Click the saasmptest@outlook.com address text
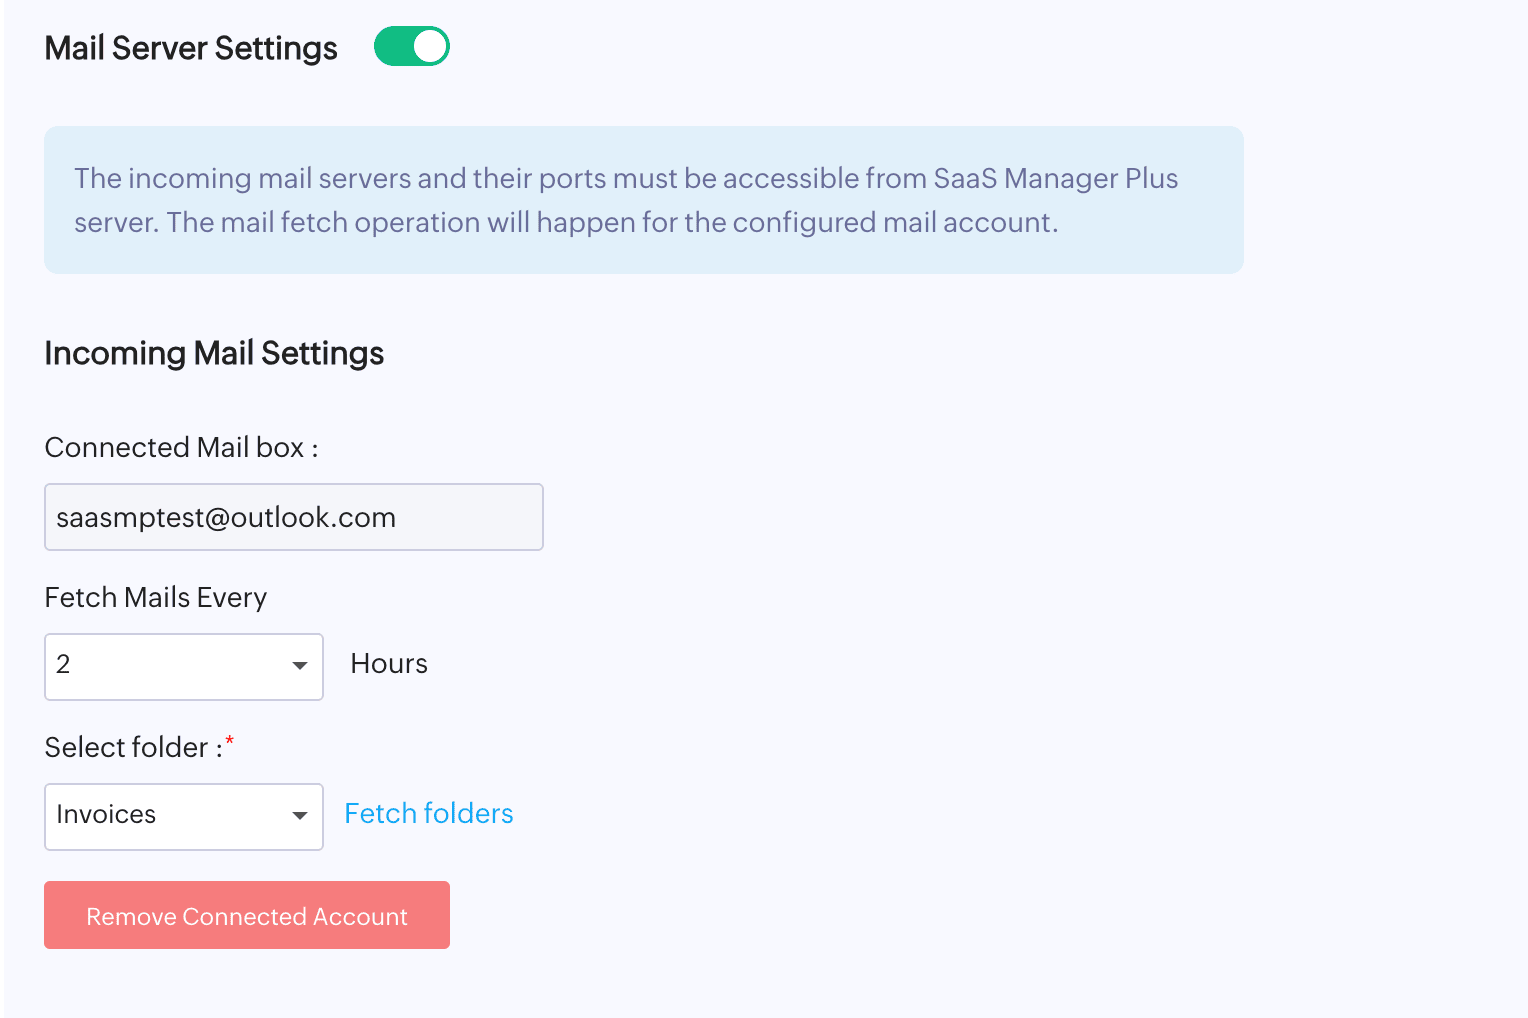This screenshot has width=1528, height=1018. pos(226,517)
